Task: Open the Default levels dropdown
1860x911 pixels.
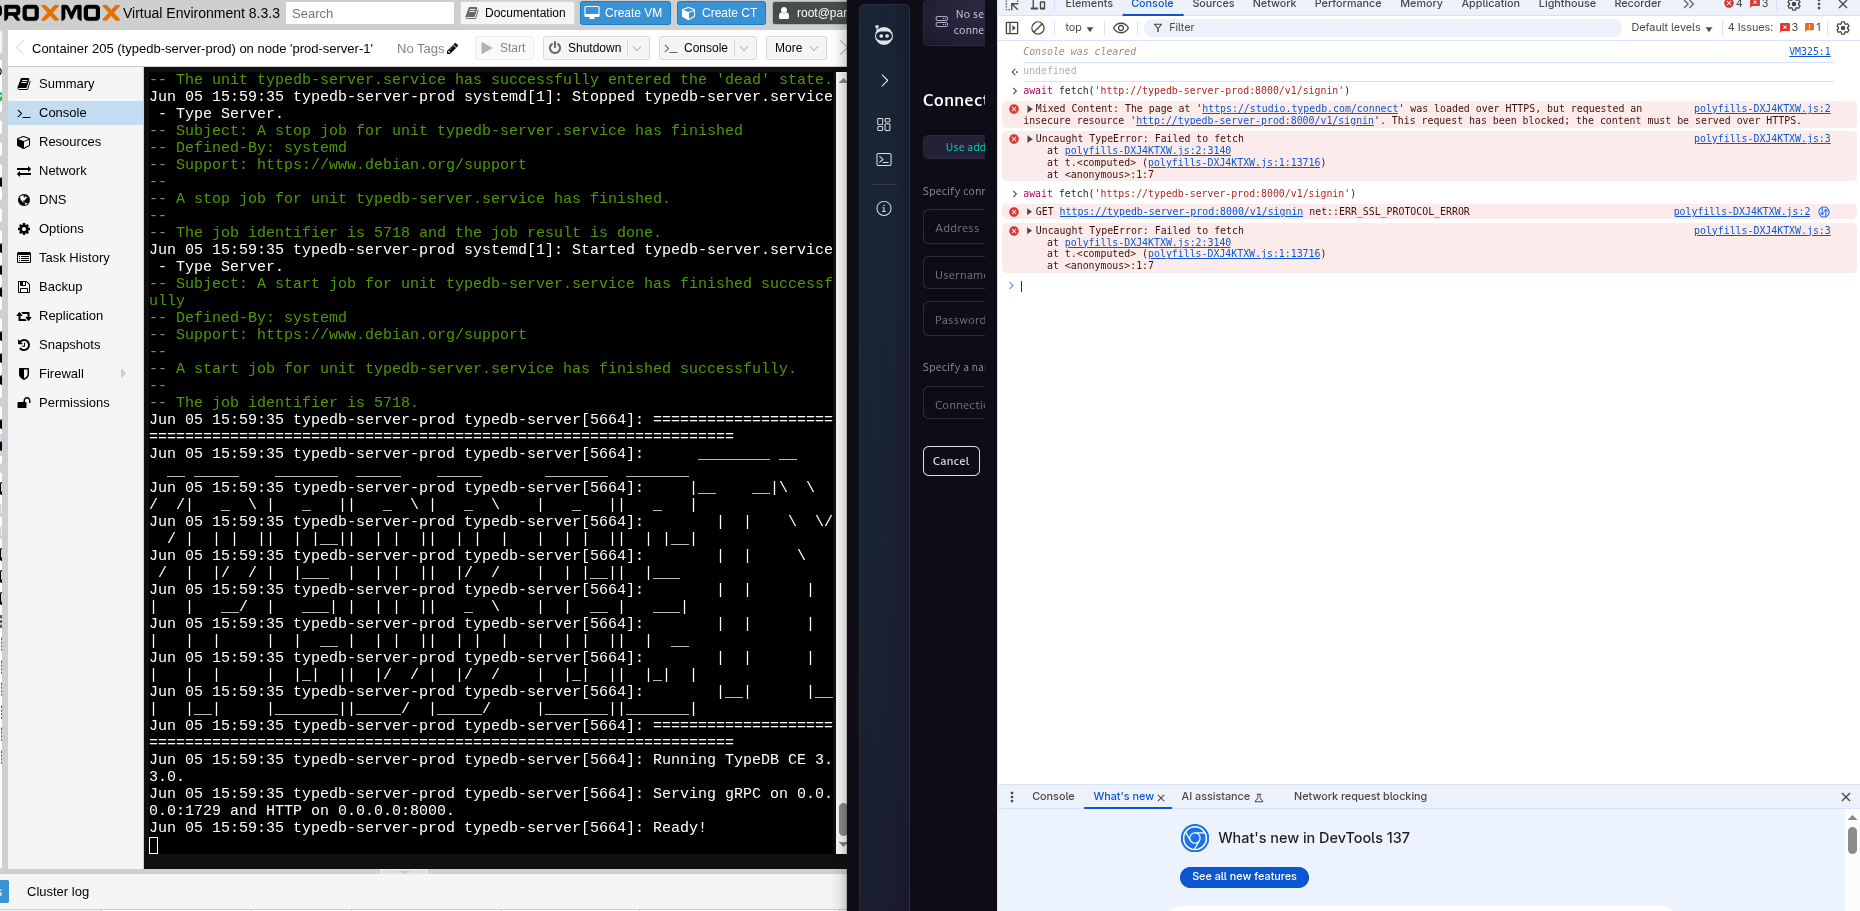Action: coord(1671,28)
